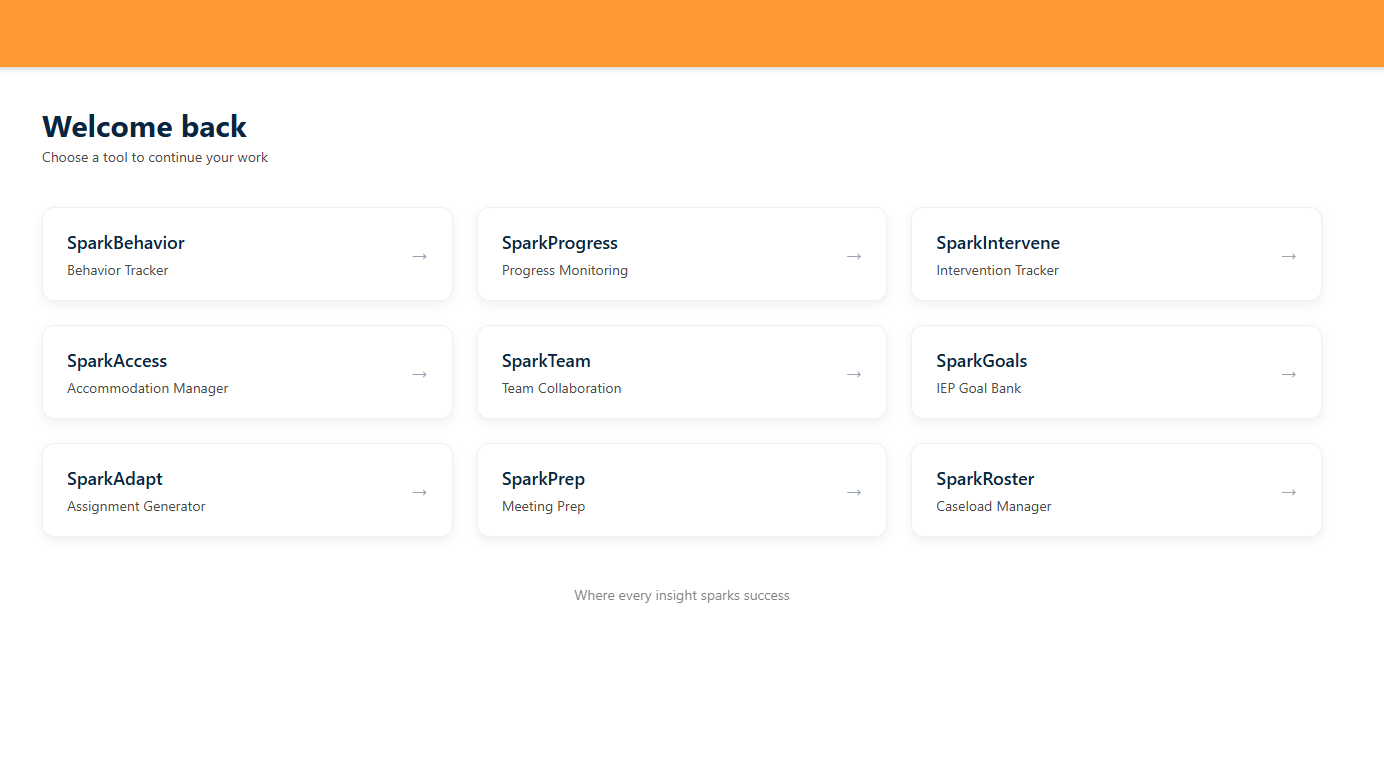Click the Welcome back heading
Viewport: 1384px width, 763px height.
pos(143,127)
